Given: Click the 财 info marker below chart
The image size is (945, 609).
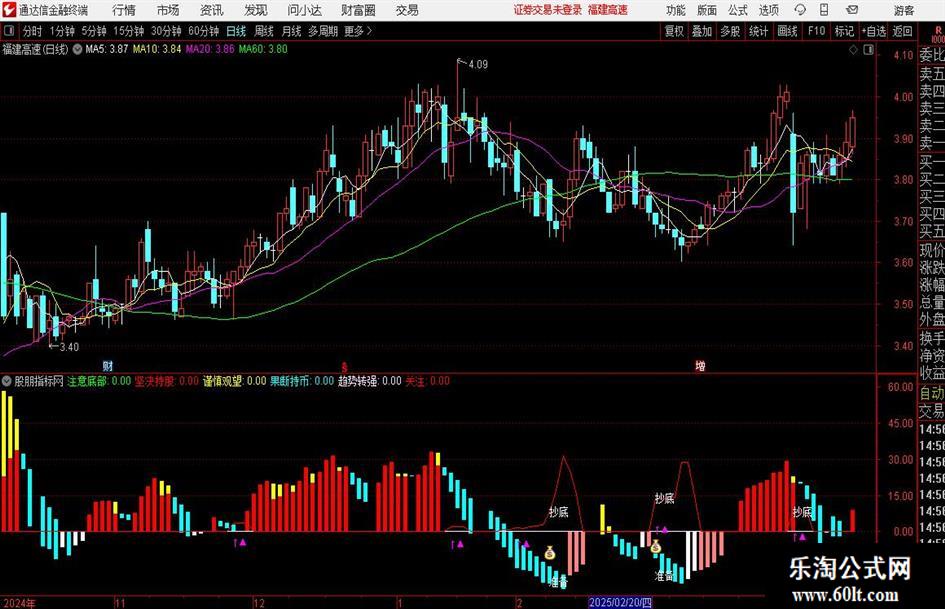Looking at the screenshot, I should click(x=108, y=365).
